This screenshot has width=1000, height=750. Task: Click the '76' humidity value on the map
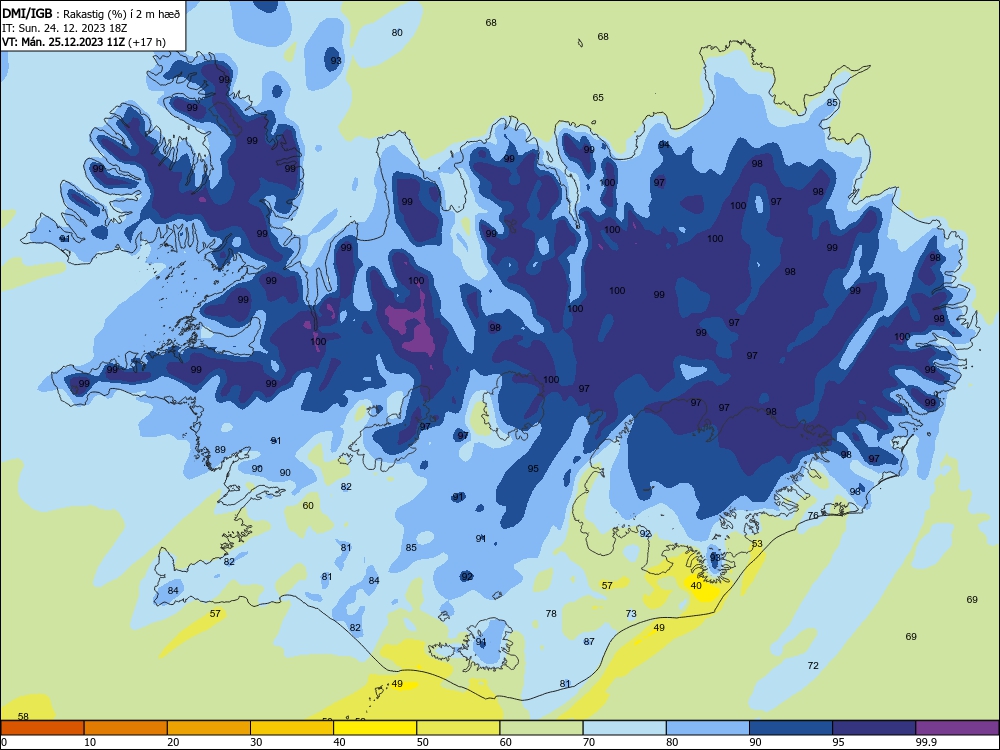pos(813,515)
